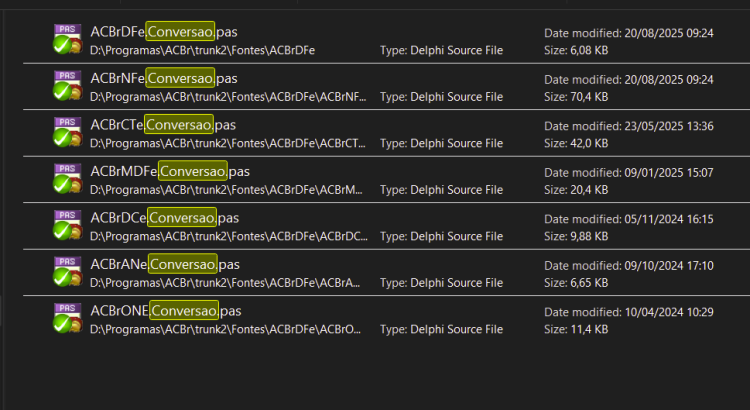Select the ACBrNFe.Conversao.pas file icon
Viewport: 750px width, 410px height.
click(67, 85)
